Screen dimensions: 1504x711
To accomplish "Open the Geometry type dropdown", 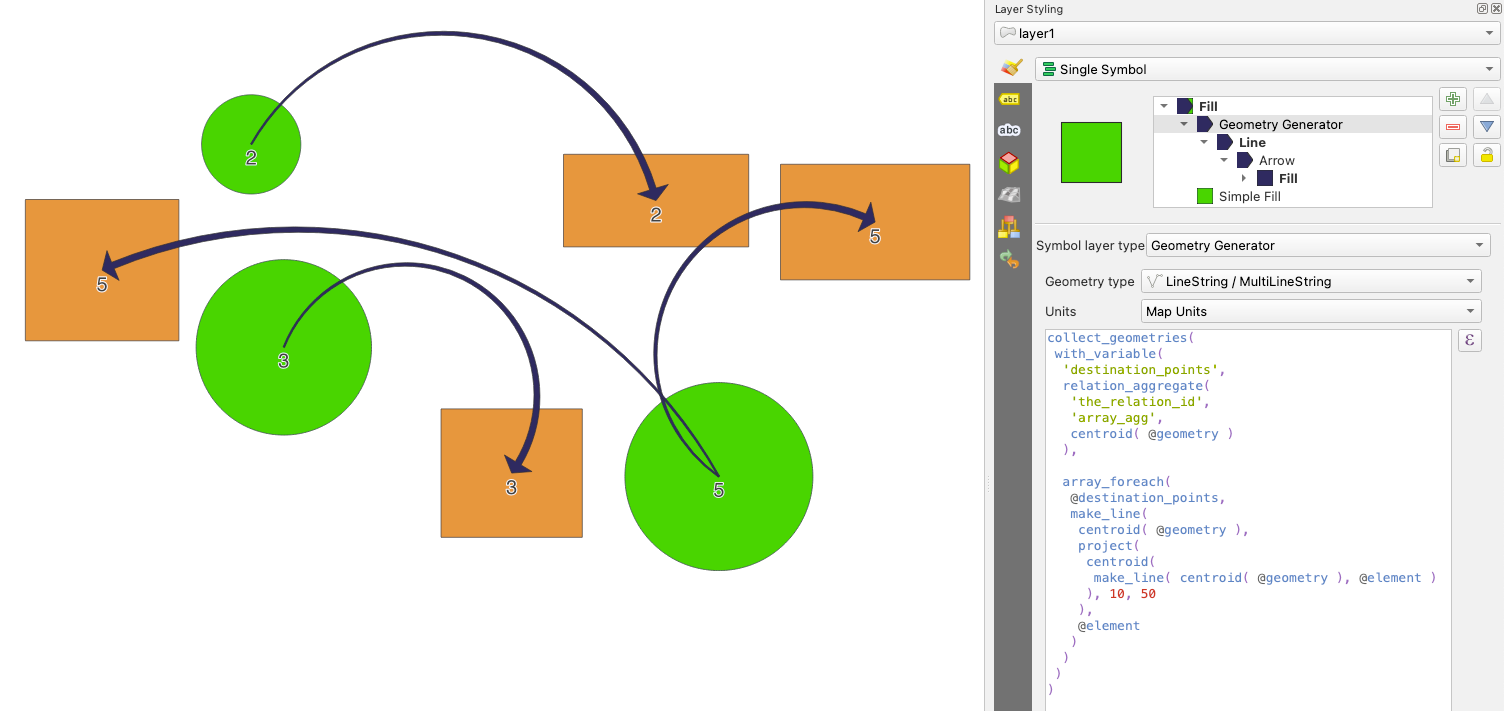I will tap(1310, 282).
